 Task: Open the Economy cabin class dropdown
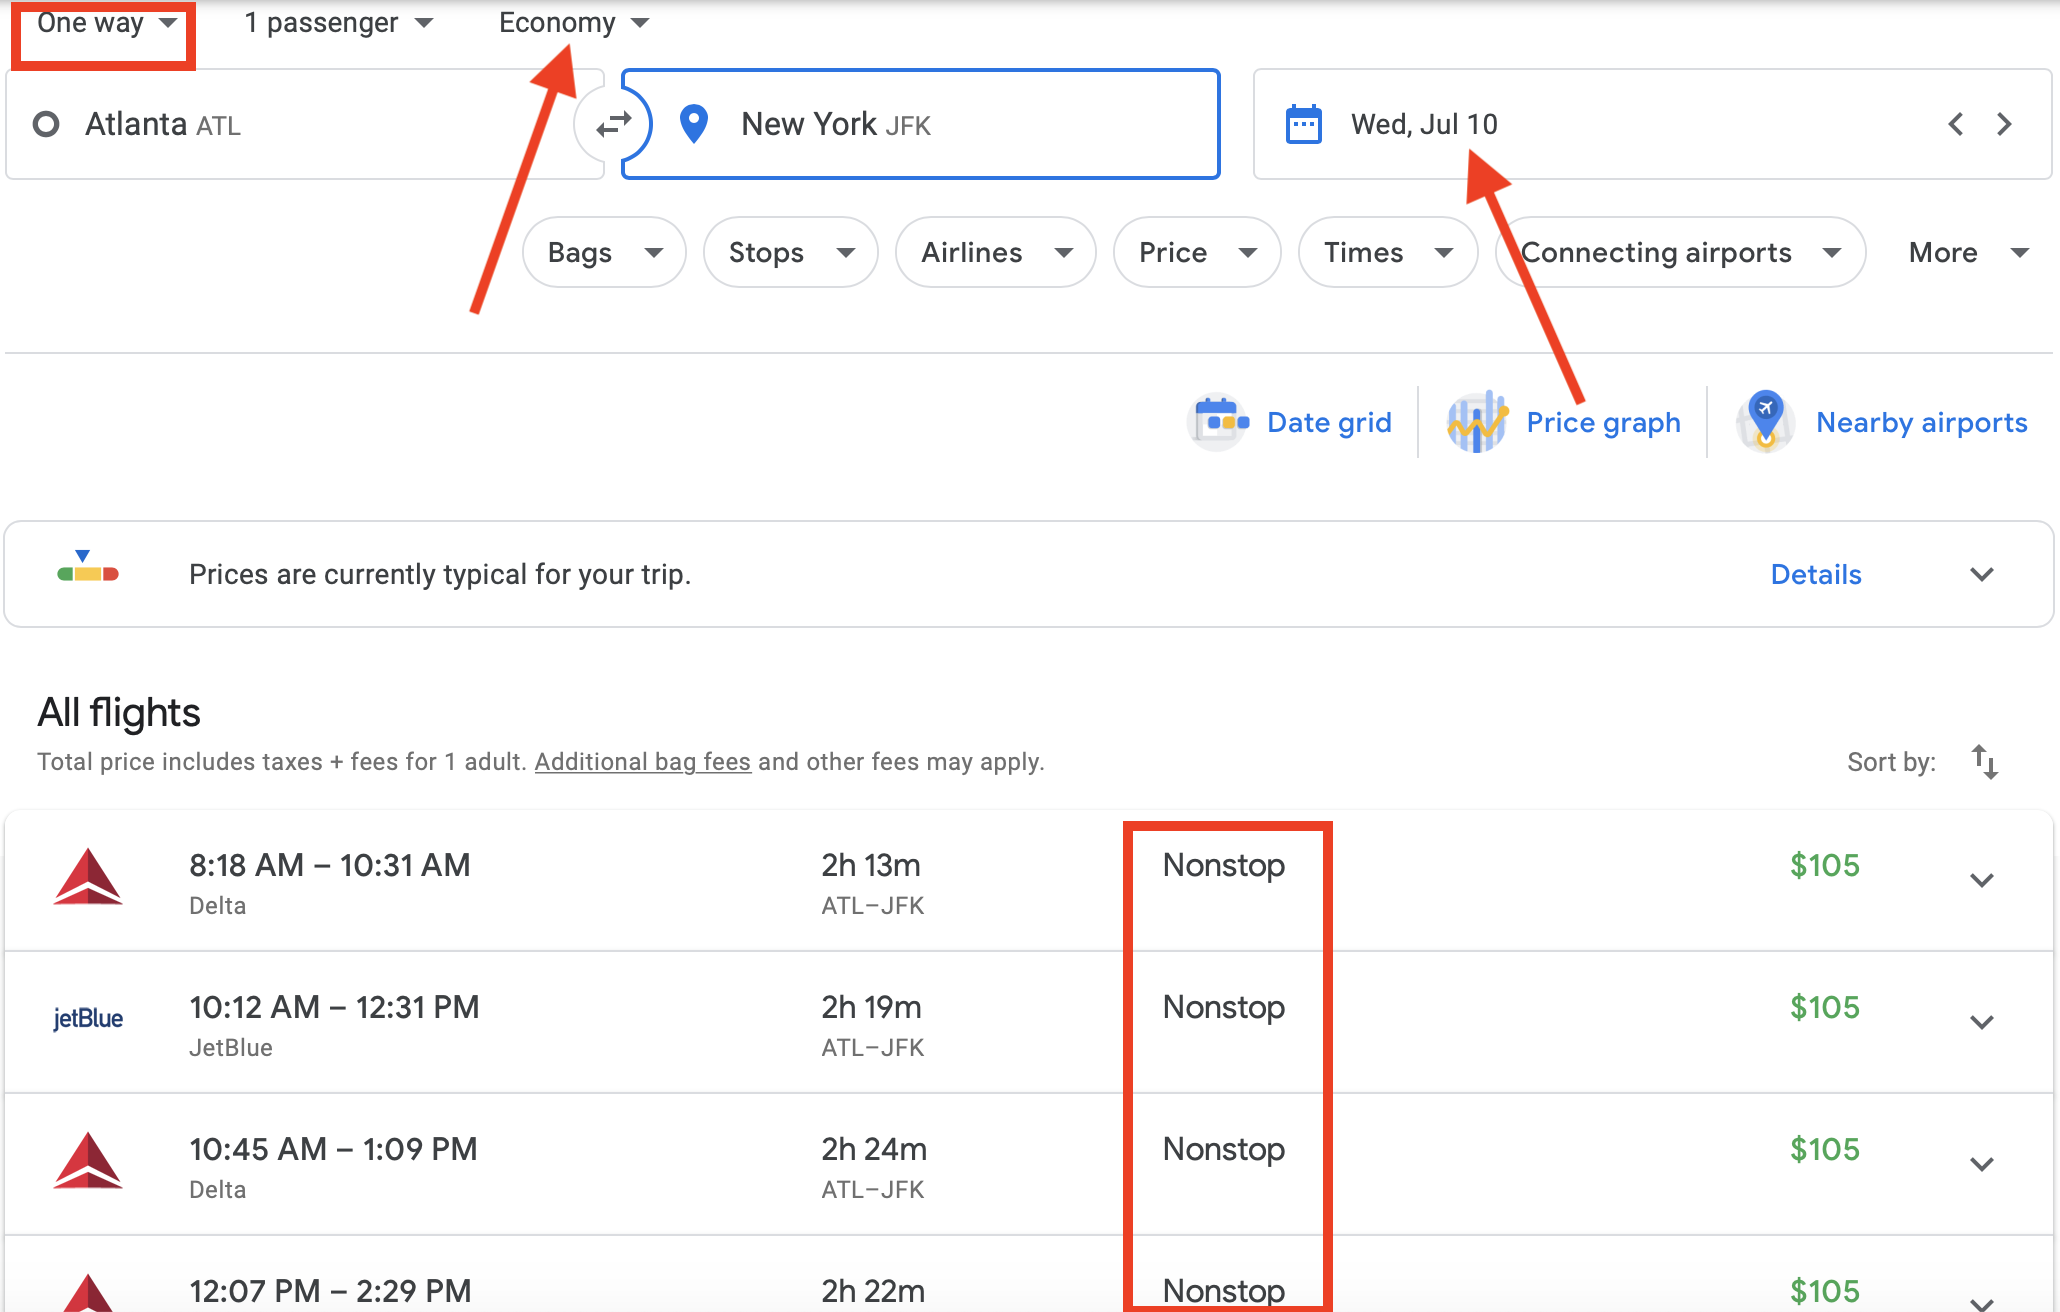point(573,23)
